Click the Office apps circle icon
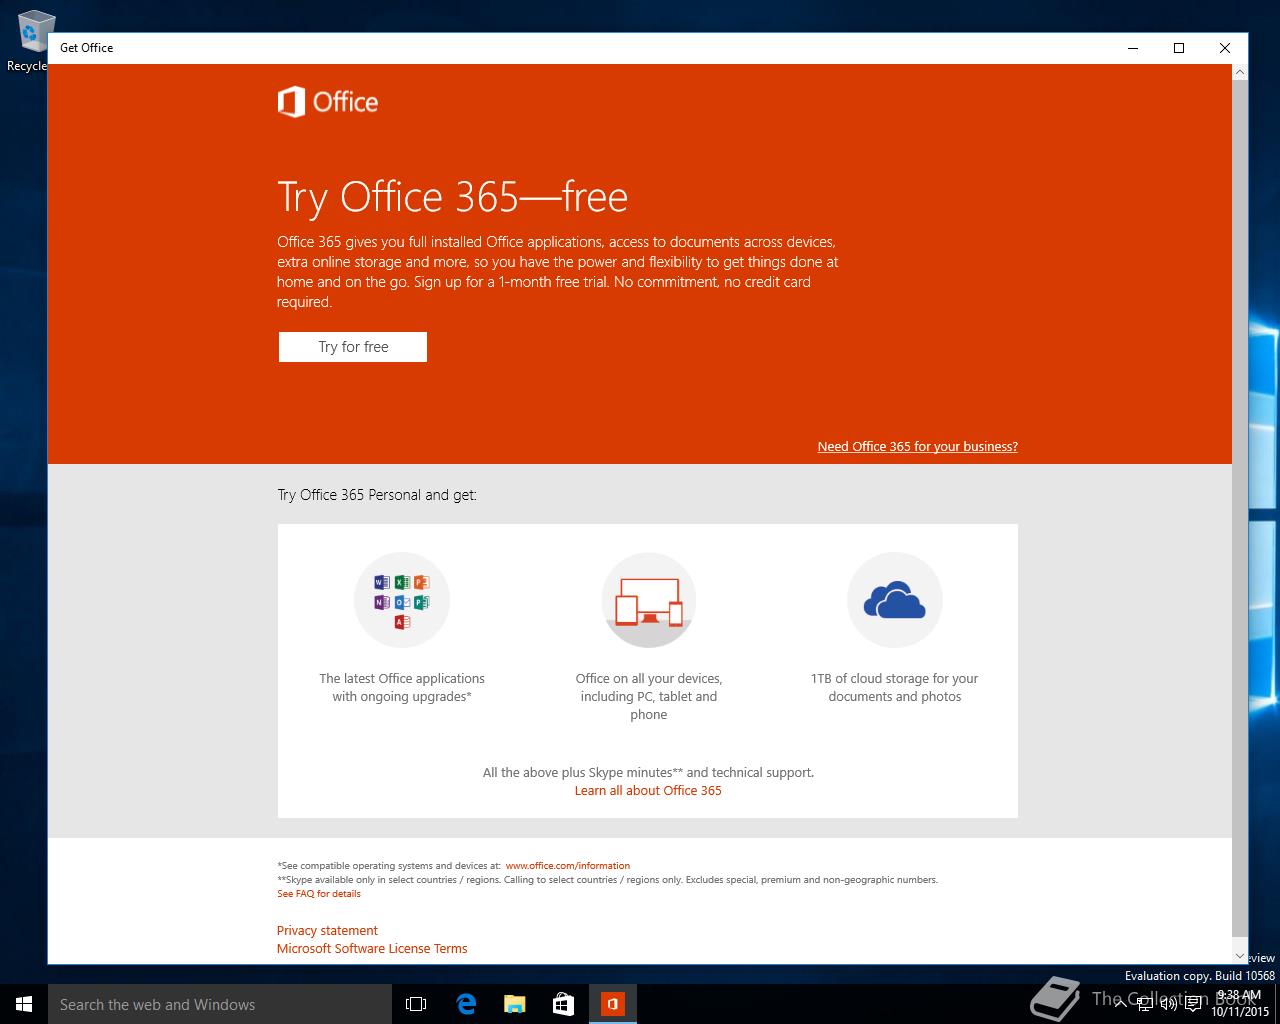Screen dimensions: 1280x1024 (402, 600)
